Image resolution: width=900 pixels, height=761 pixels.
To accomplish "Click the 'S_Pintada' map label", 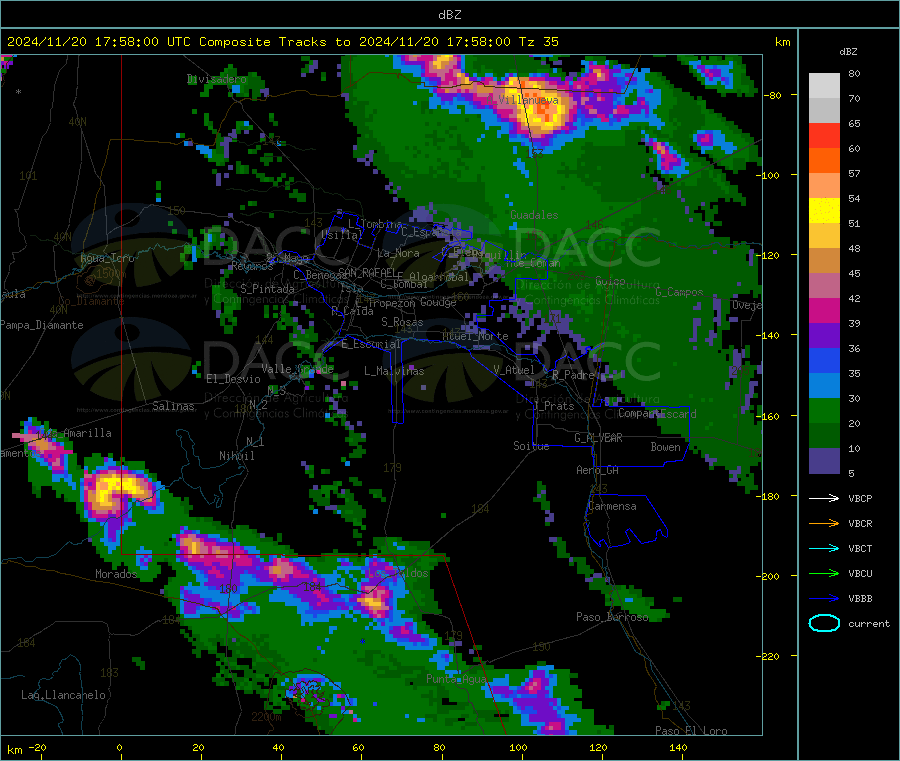I will [267, 289].
